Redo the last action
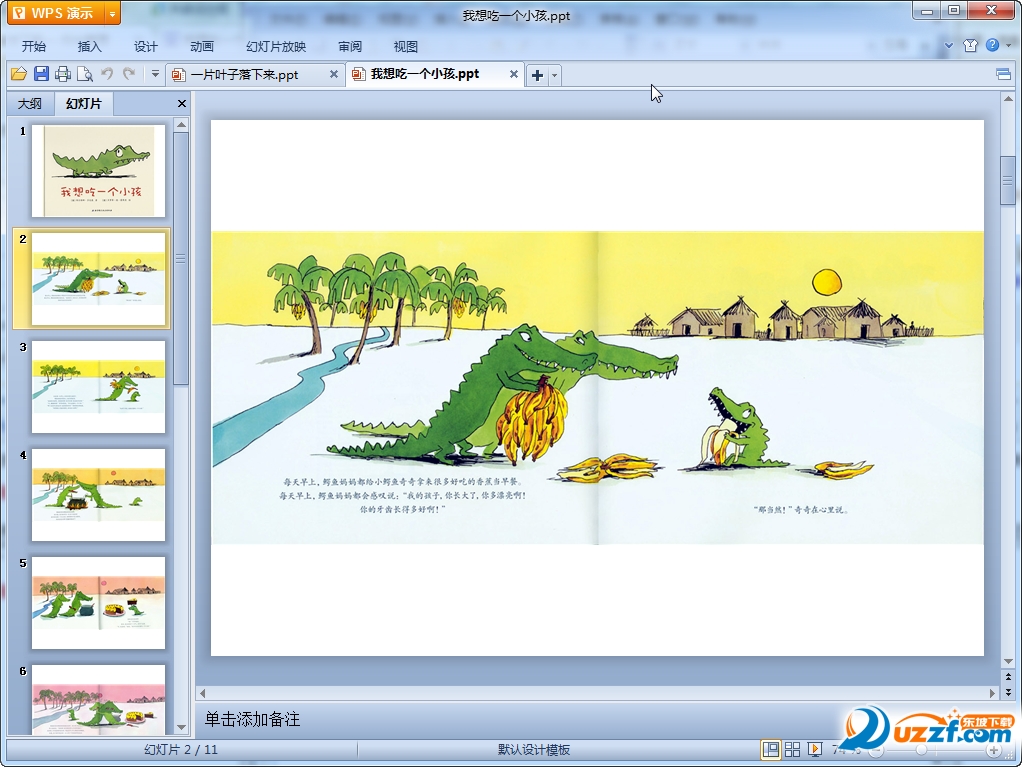The width and height of the screenshot is (1022, 767). (129, 74)
